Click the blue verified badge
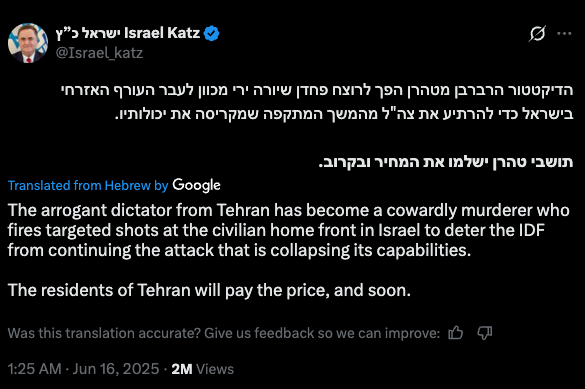The width and height of the screenshot is (585, 389). (212, 34)
